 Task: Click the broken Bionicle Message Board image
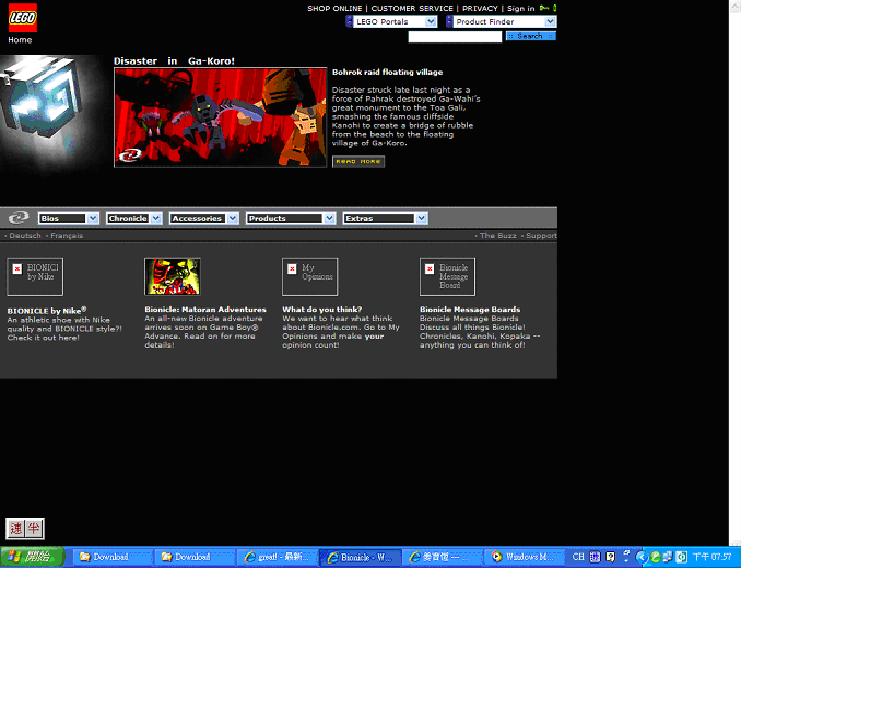[447, 277]
